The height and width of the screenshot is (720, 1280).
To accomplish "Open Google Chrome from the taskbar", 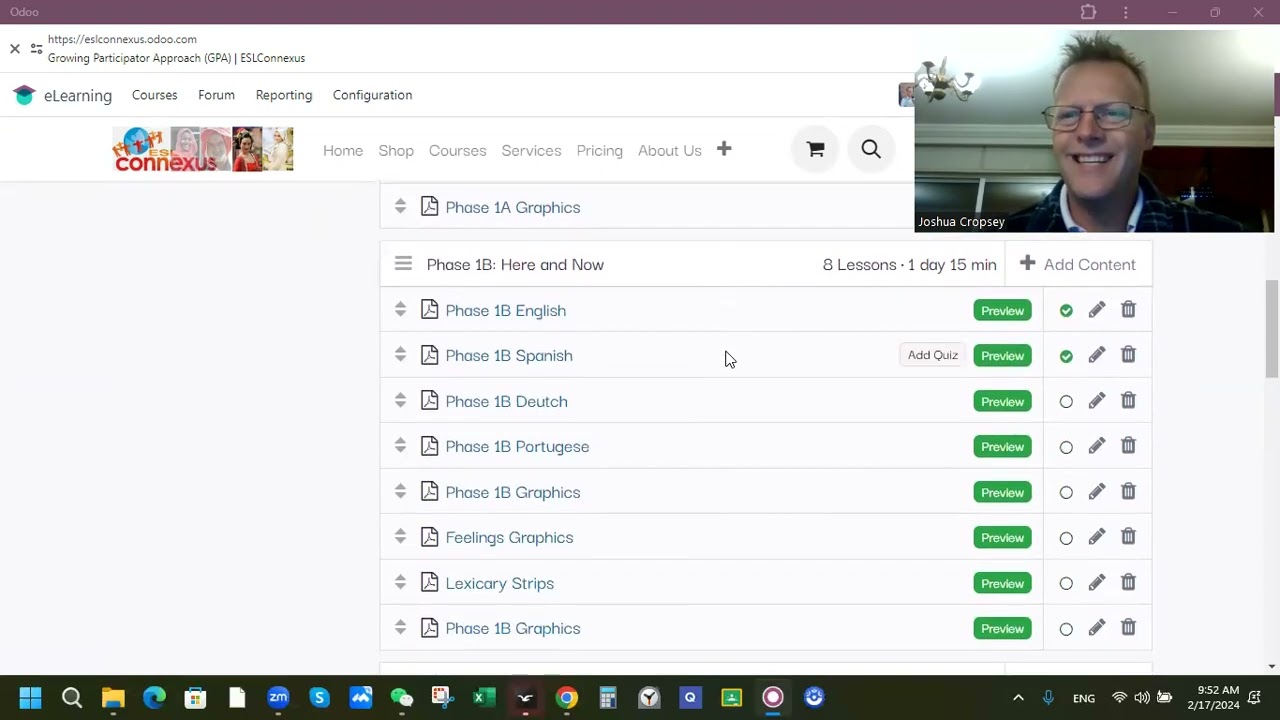I will tap(567, 697).
